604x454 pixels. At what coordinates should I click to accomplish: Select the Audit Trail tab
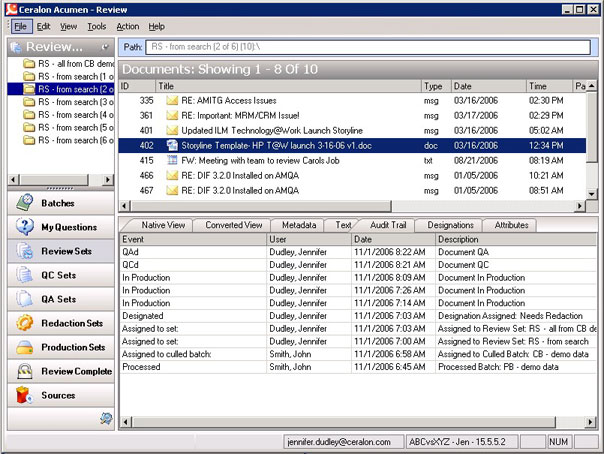[x=388, y=225]
